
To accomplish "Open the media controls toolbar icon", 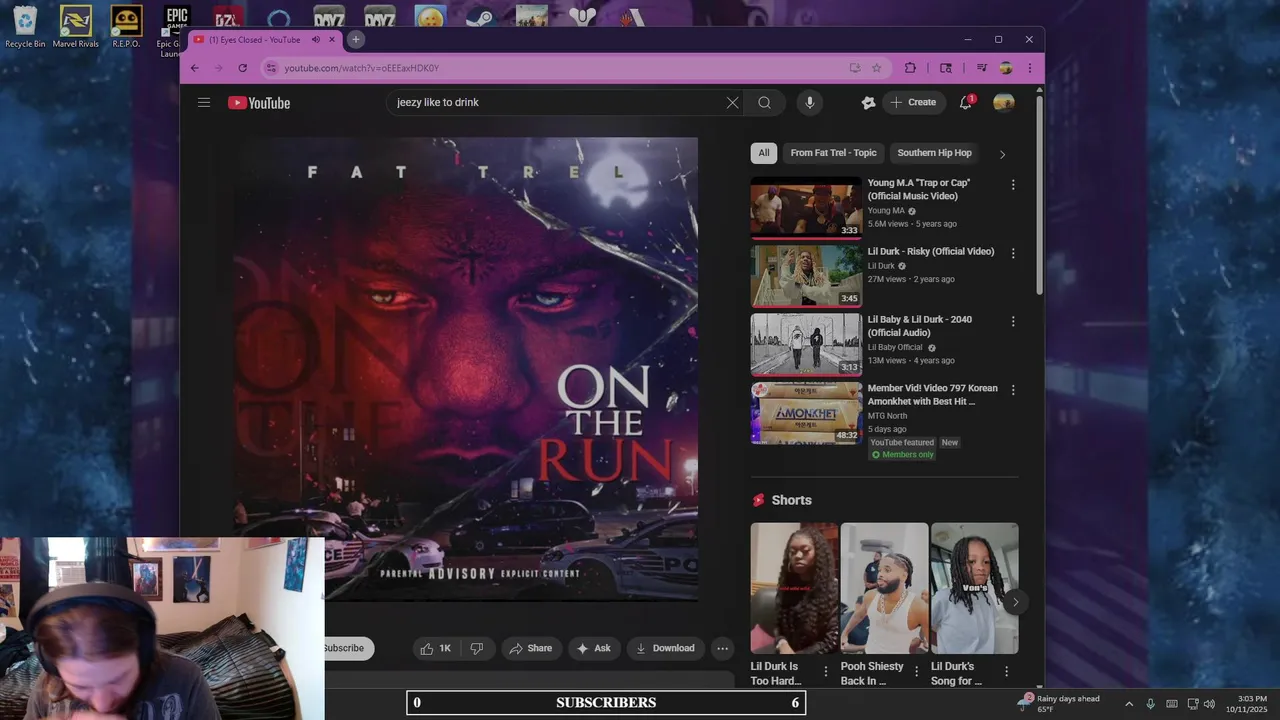I will (981, 68).
